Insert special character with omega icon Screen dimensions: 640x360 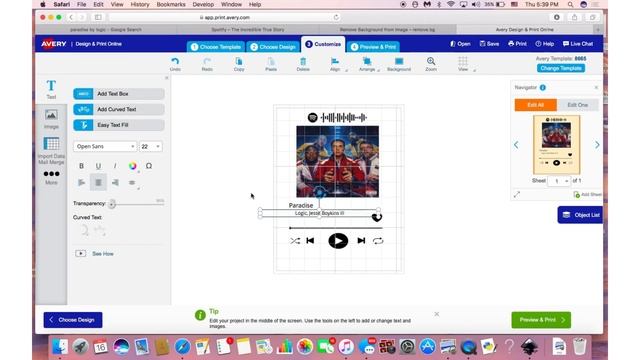[149, 166]
